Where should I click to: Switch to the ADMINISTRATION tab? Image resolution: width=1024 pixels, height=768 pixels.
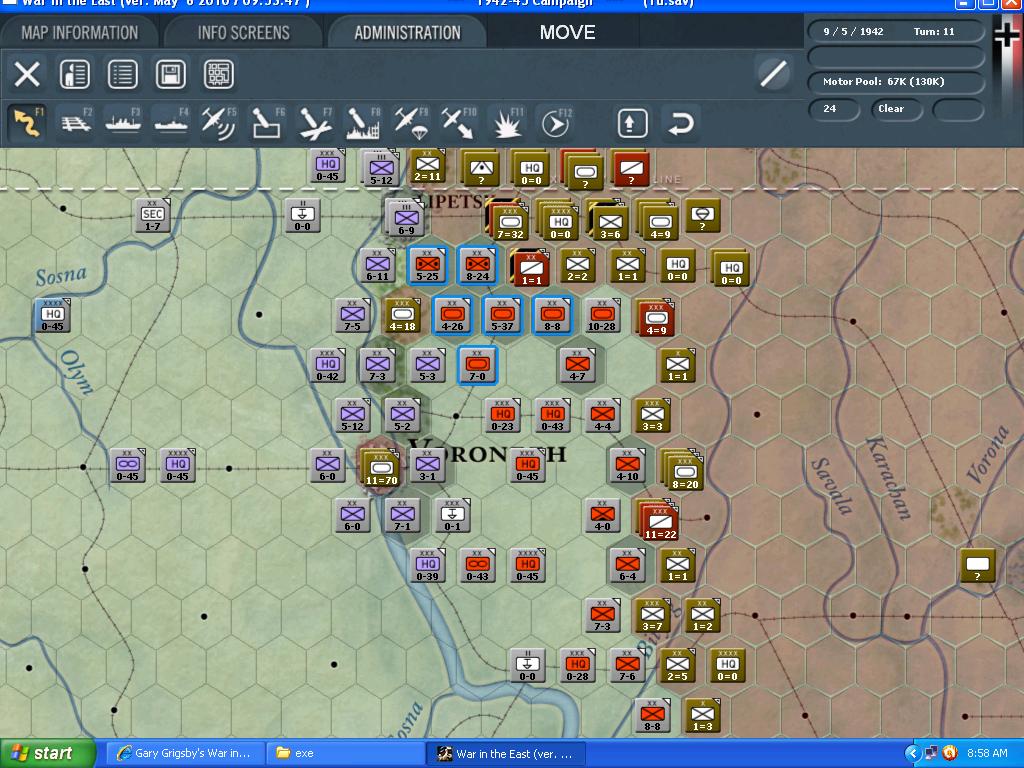(407, 32)
